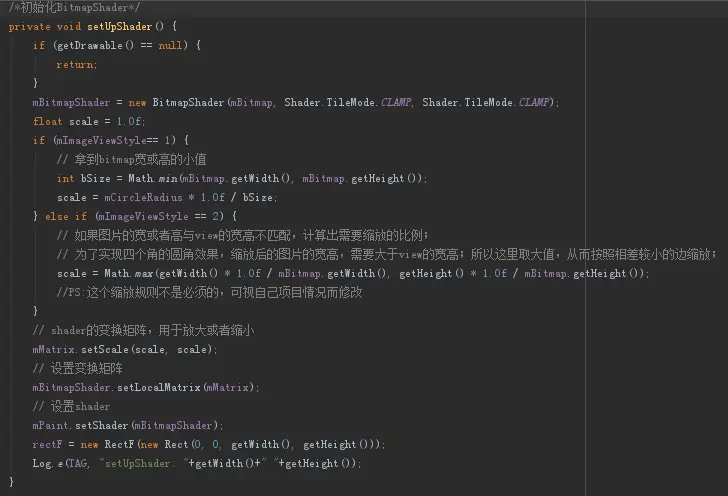This screenshot has height=496, width=728.
Task: Click the 'int bSize' declaration
Action: click(x=84, y=178)
